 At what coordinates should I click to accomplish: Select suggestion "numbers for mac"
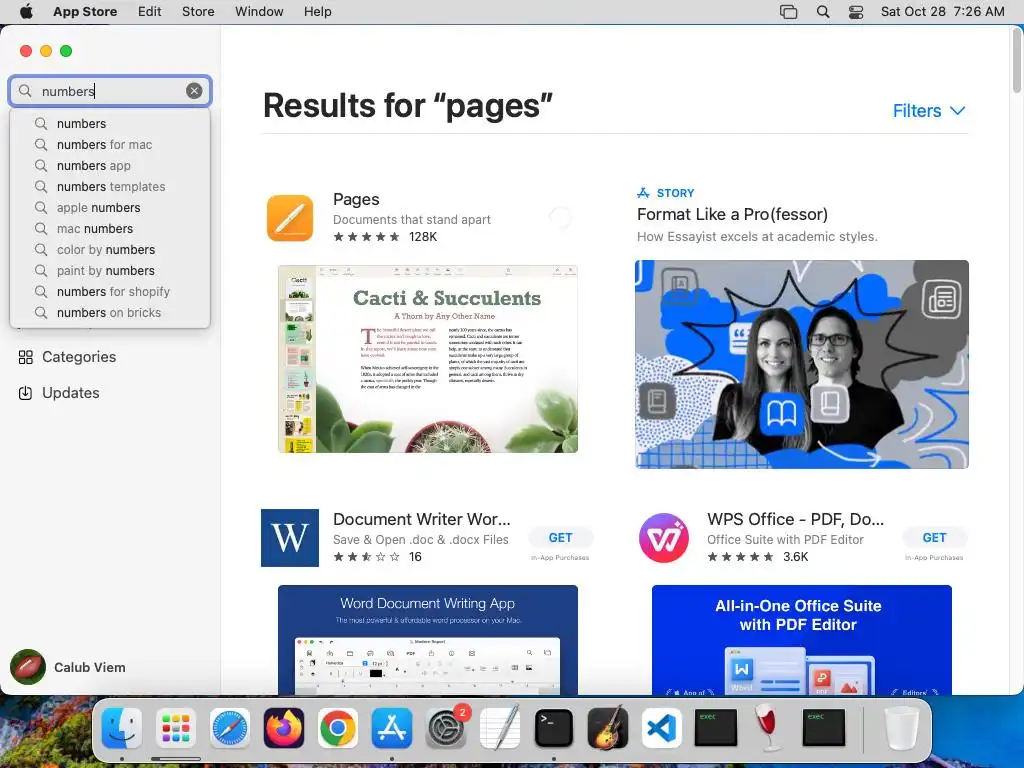click(x=110, y=144)
